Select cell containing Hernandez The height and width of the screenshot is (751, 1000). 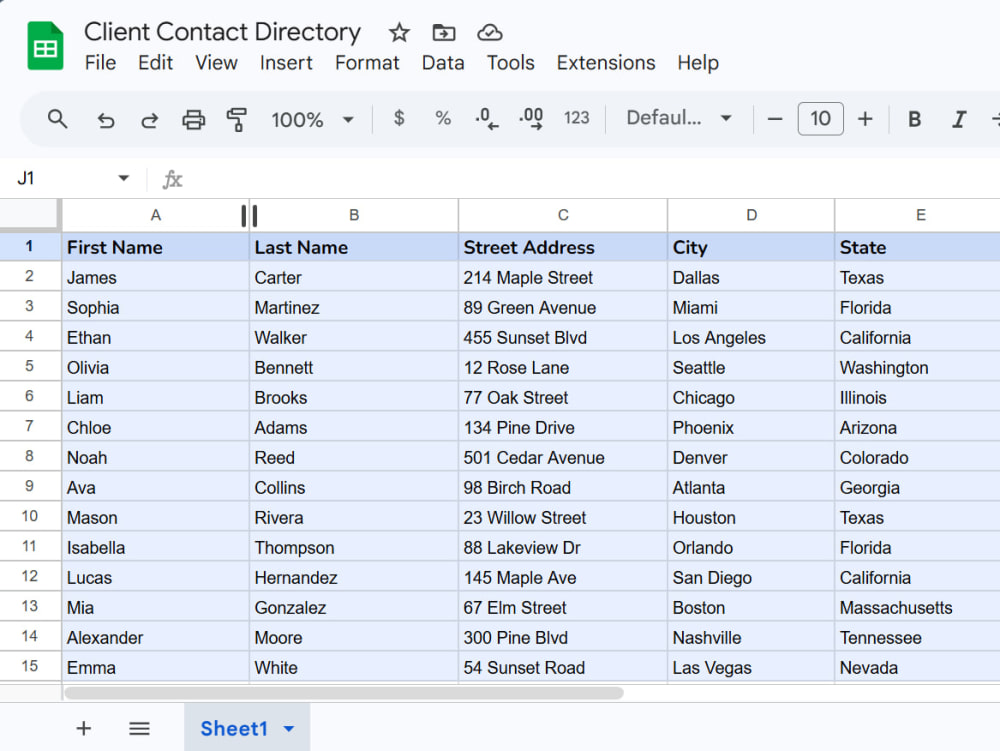point(354,577)
